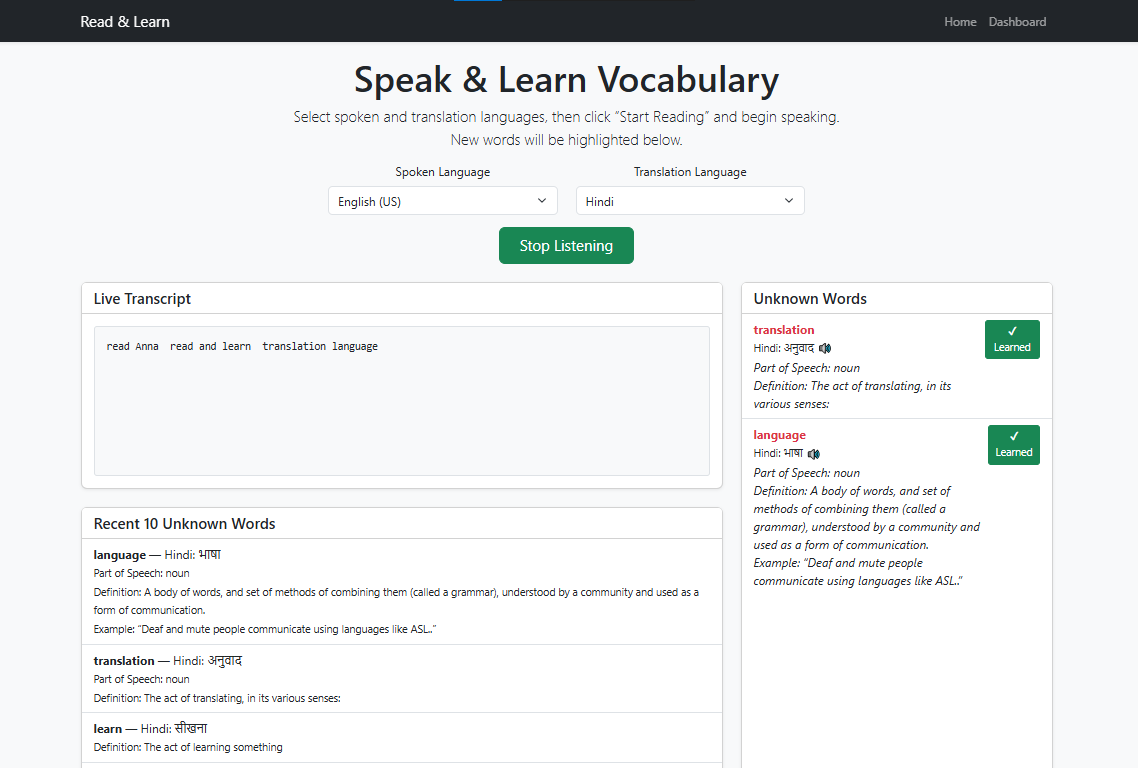Screen dimensions: 1138x768
Task: Open the Spoken Language dropdown
Action: tap(442, 201)
